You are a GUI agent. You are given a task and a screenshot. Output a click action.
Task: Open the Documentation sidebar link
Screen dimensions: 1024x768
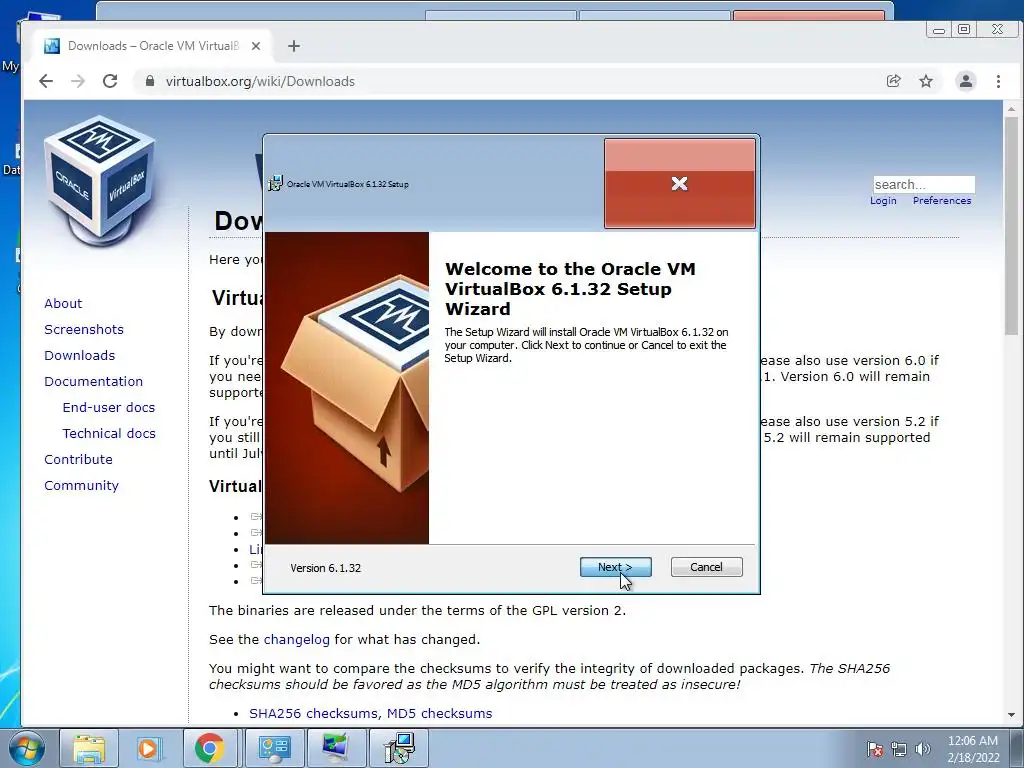[x=93, y=381]
